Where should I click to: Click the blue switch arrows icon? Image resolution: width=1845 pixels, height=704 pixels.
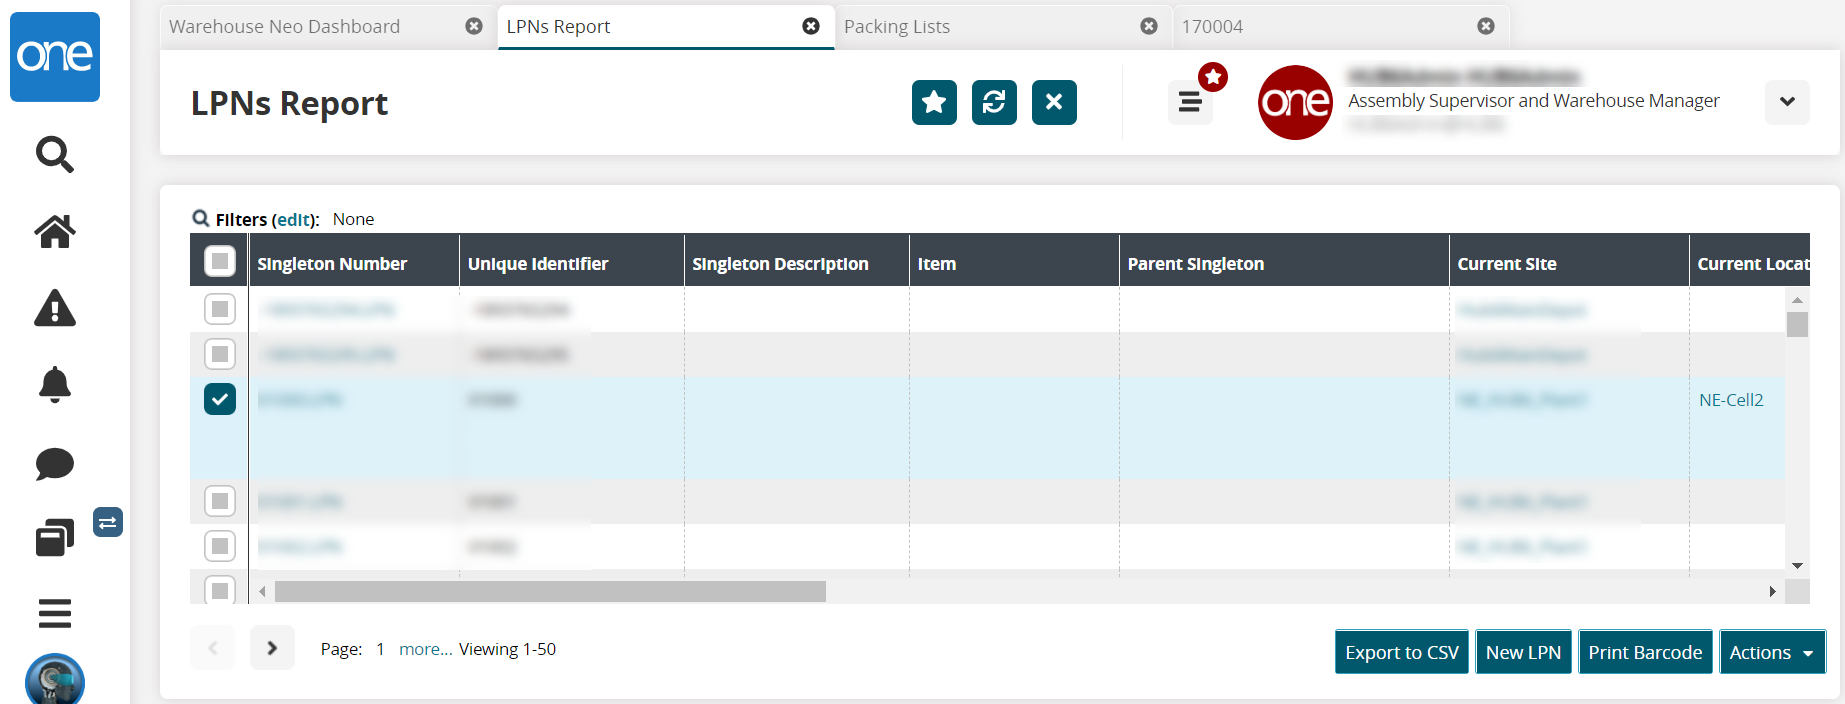click(x=108, y=522)
